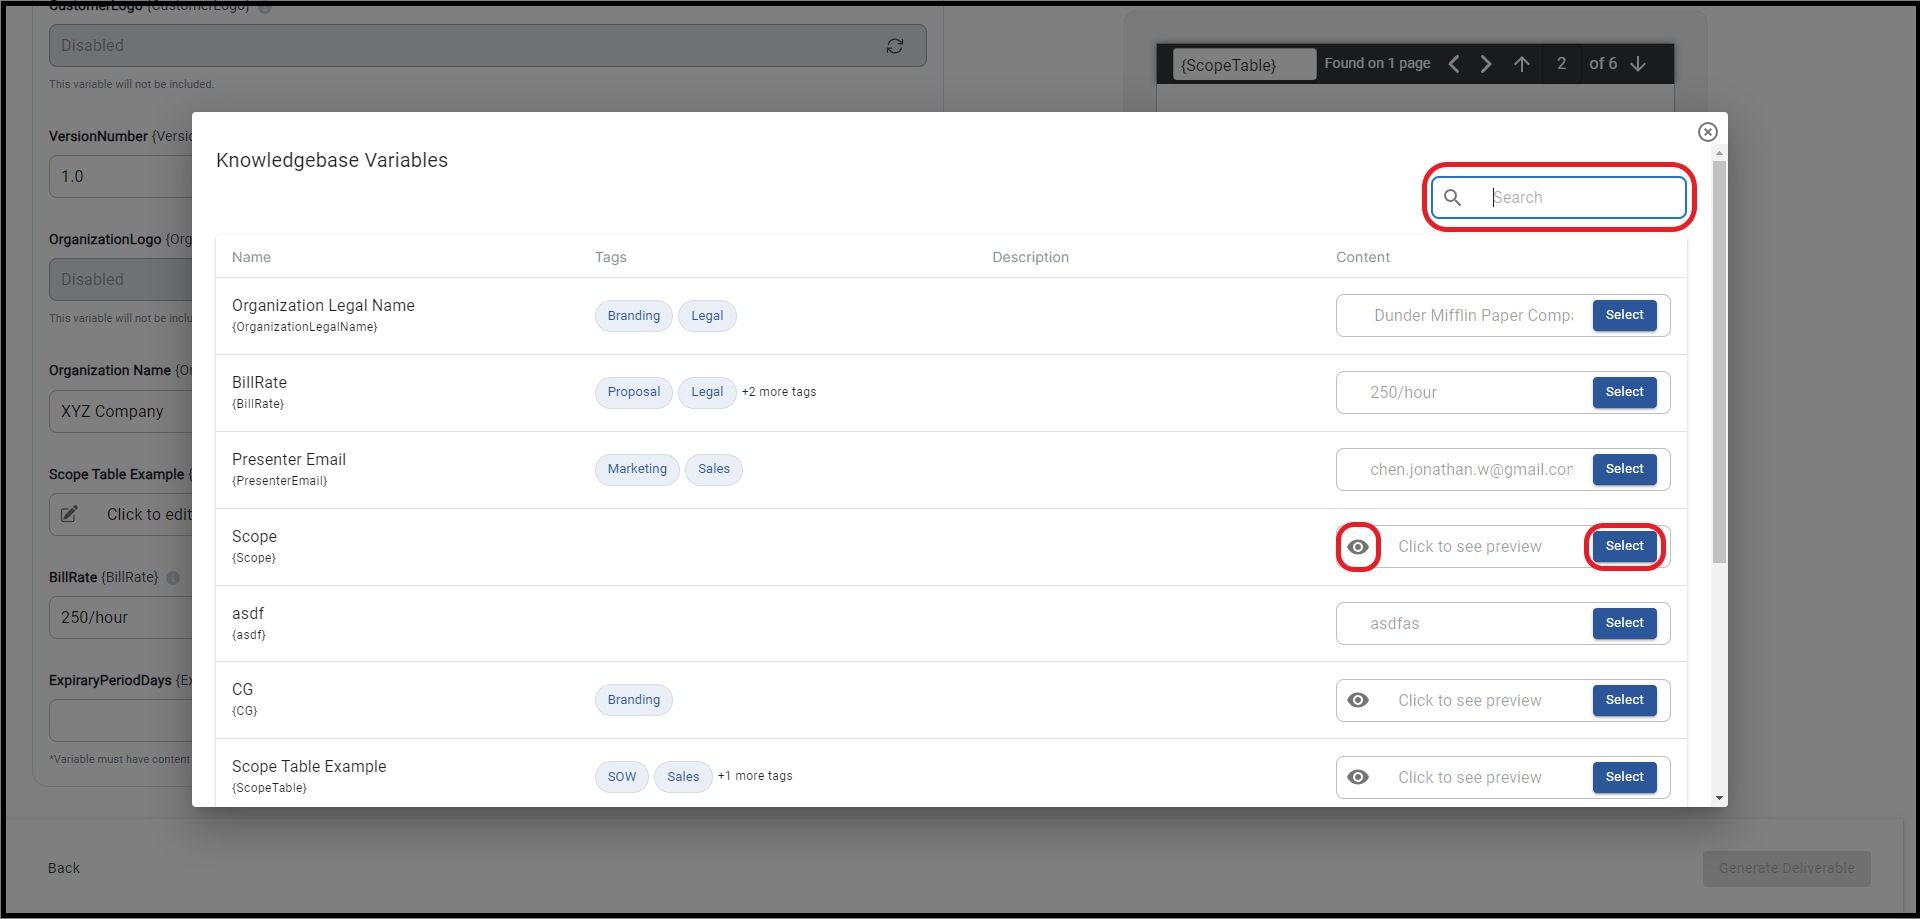The width and height of the screenshot is (1920, 919).
Task: Select the Presenter Email variable
Action: (1624, 469)
